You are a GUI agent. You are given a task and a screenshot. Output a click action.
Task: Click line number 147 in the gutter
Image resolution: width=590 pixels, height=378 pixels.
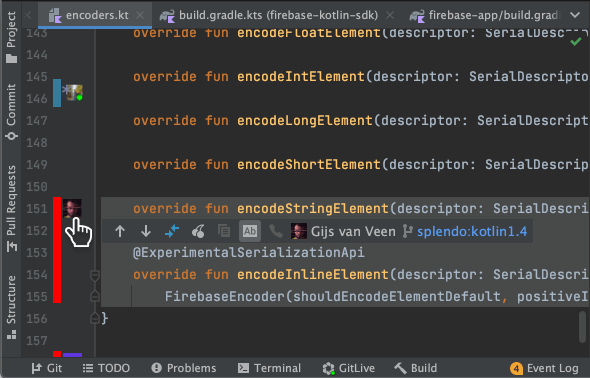click(x=37, y=121)
